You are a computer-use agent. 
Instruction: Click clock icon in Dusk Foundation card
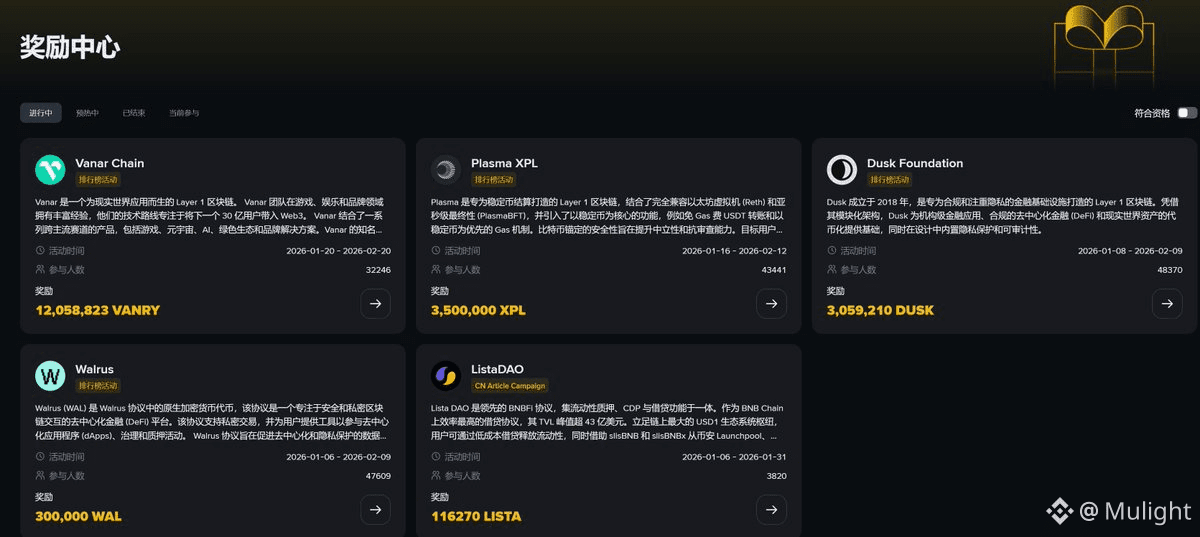tap(832, 251)
